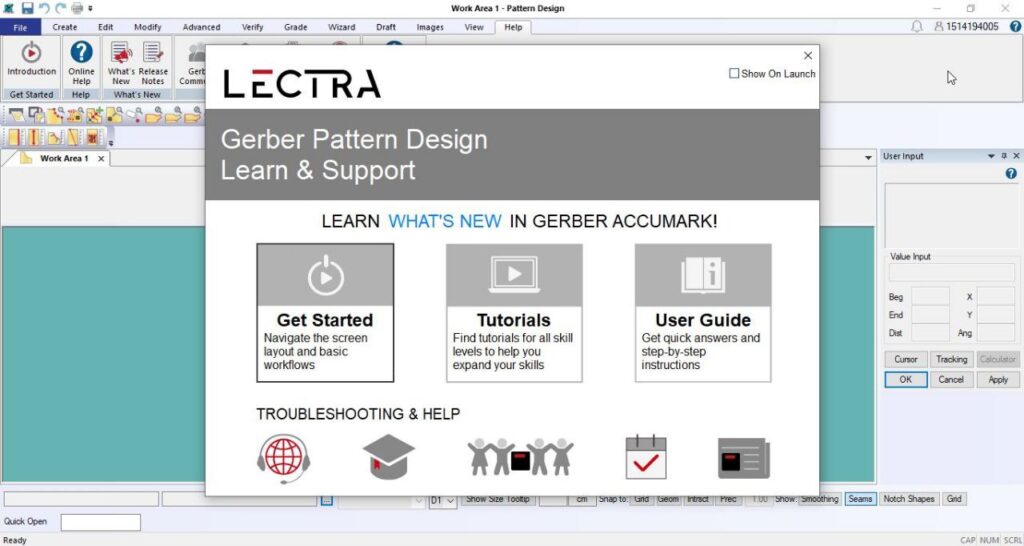The image size is (1024, 546).
Task: Click the newspaper icon under Troubleshooting
Action: (x=743, y=458)
